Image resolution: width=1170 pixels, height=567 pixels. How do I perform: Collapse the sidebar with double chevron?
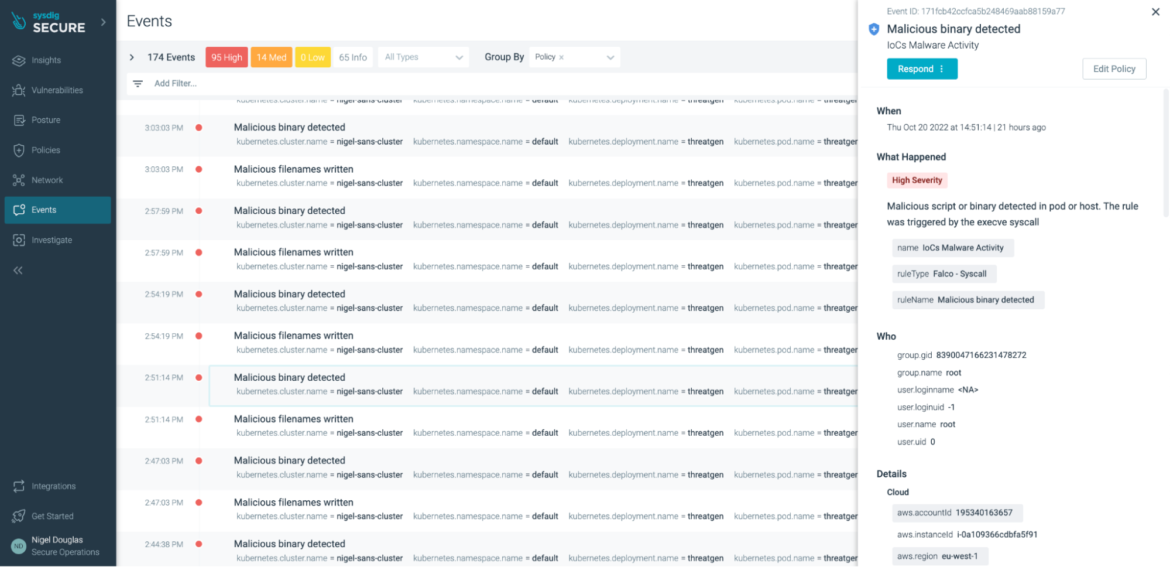[x=18, y=270]
